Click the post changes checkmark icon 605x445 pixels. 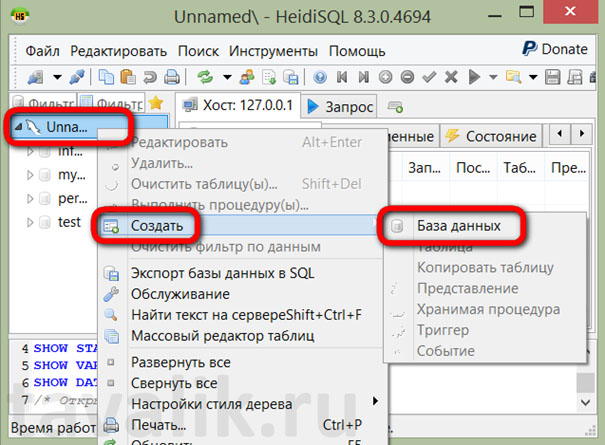429,77
